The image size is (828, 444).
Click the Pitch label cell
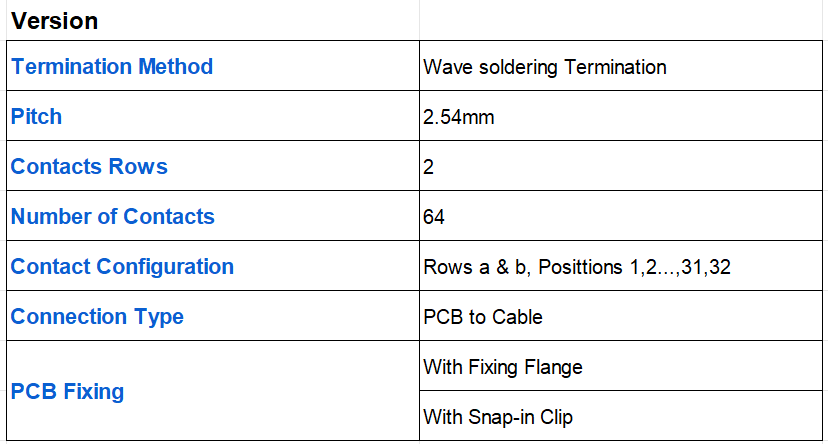tap(213, 116)
